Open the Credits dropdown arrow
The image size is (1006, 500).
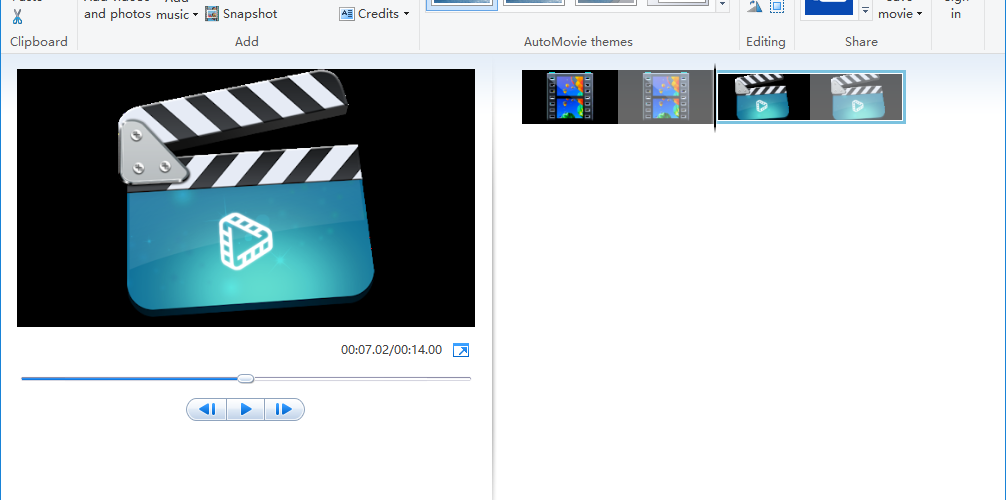407,13
